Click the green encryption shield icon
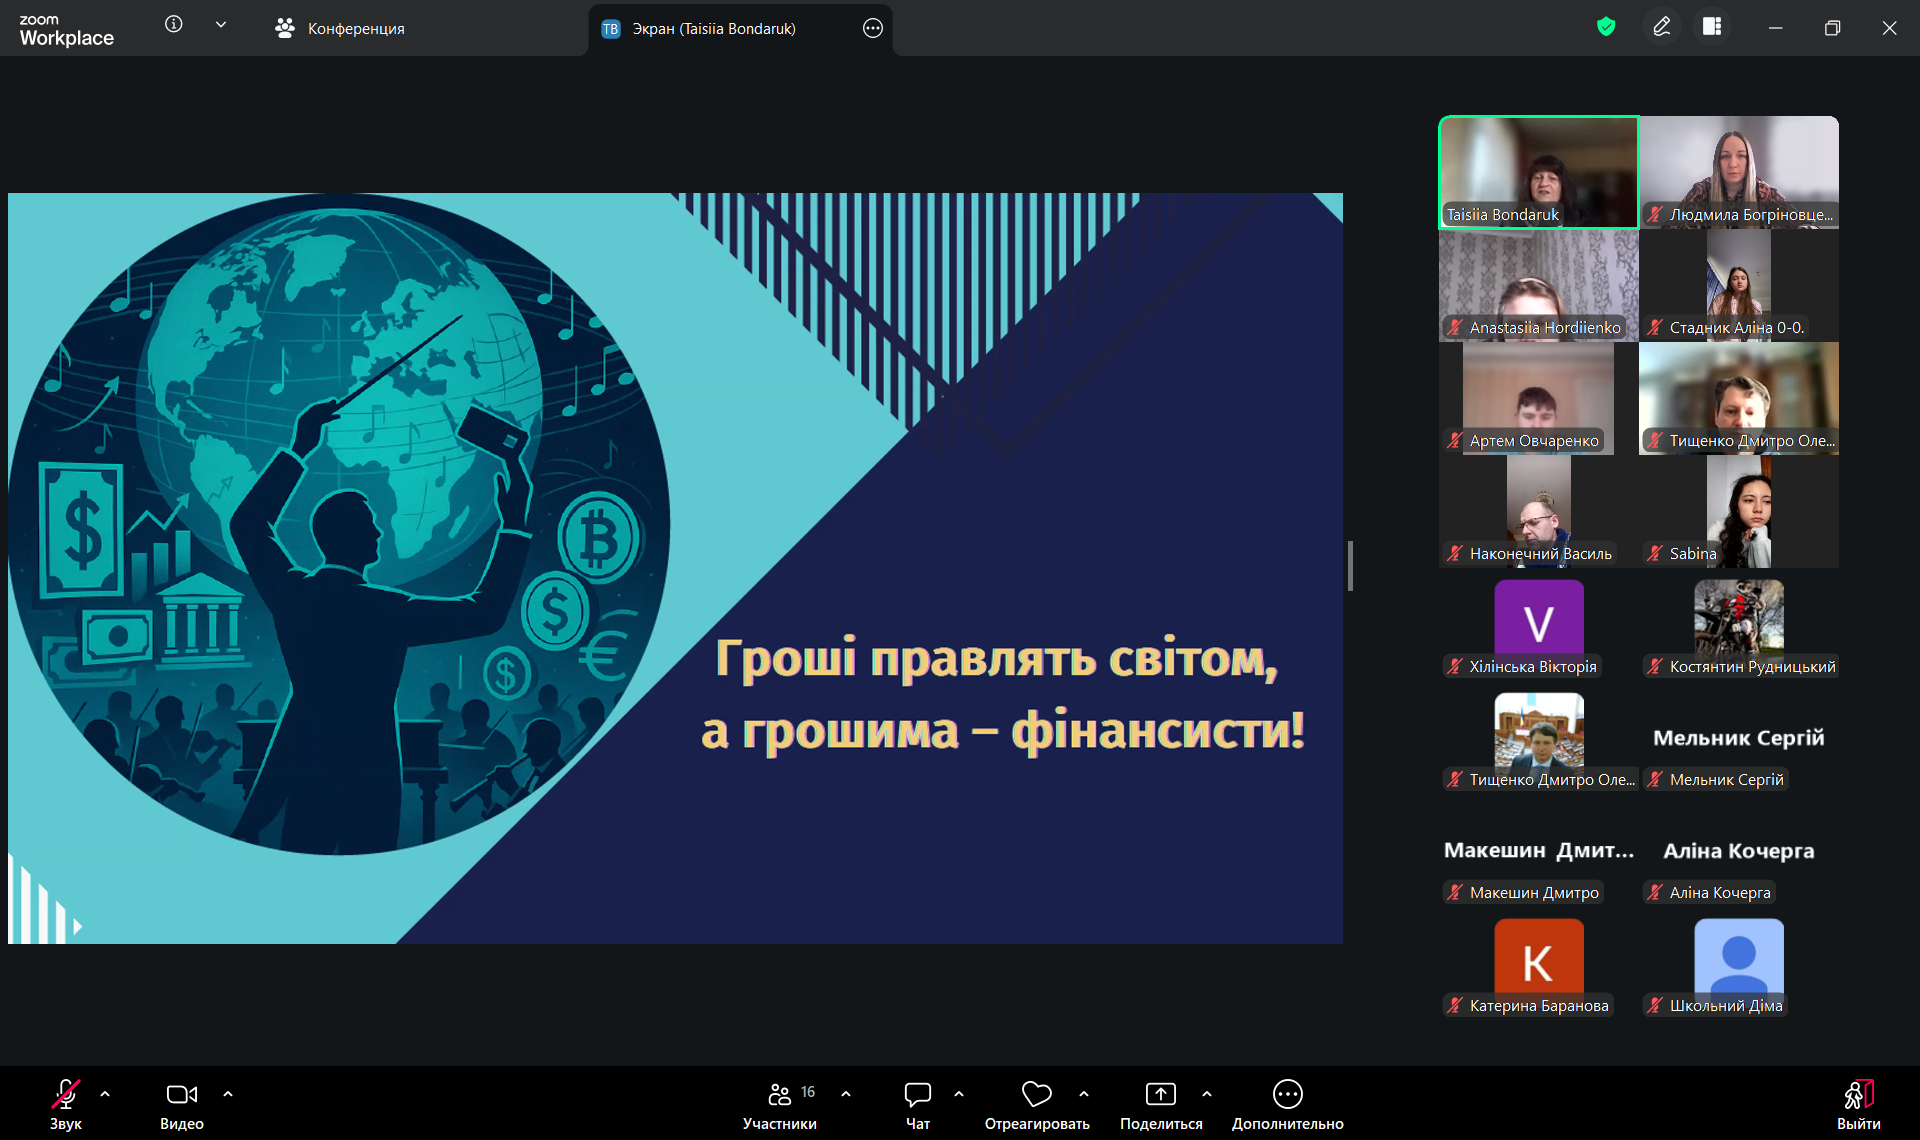This screenshot has height=1140, width=1920. coord(1606,28)
